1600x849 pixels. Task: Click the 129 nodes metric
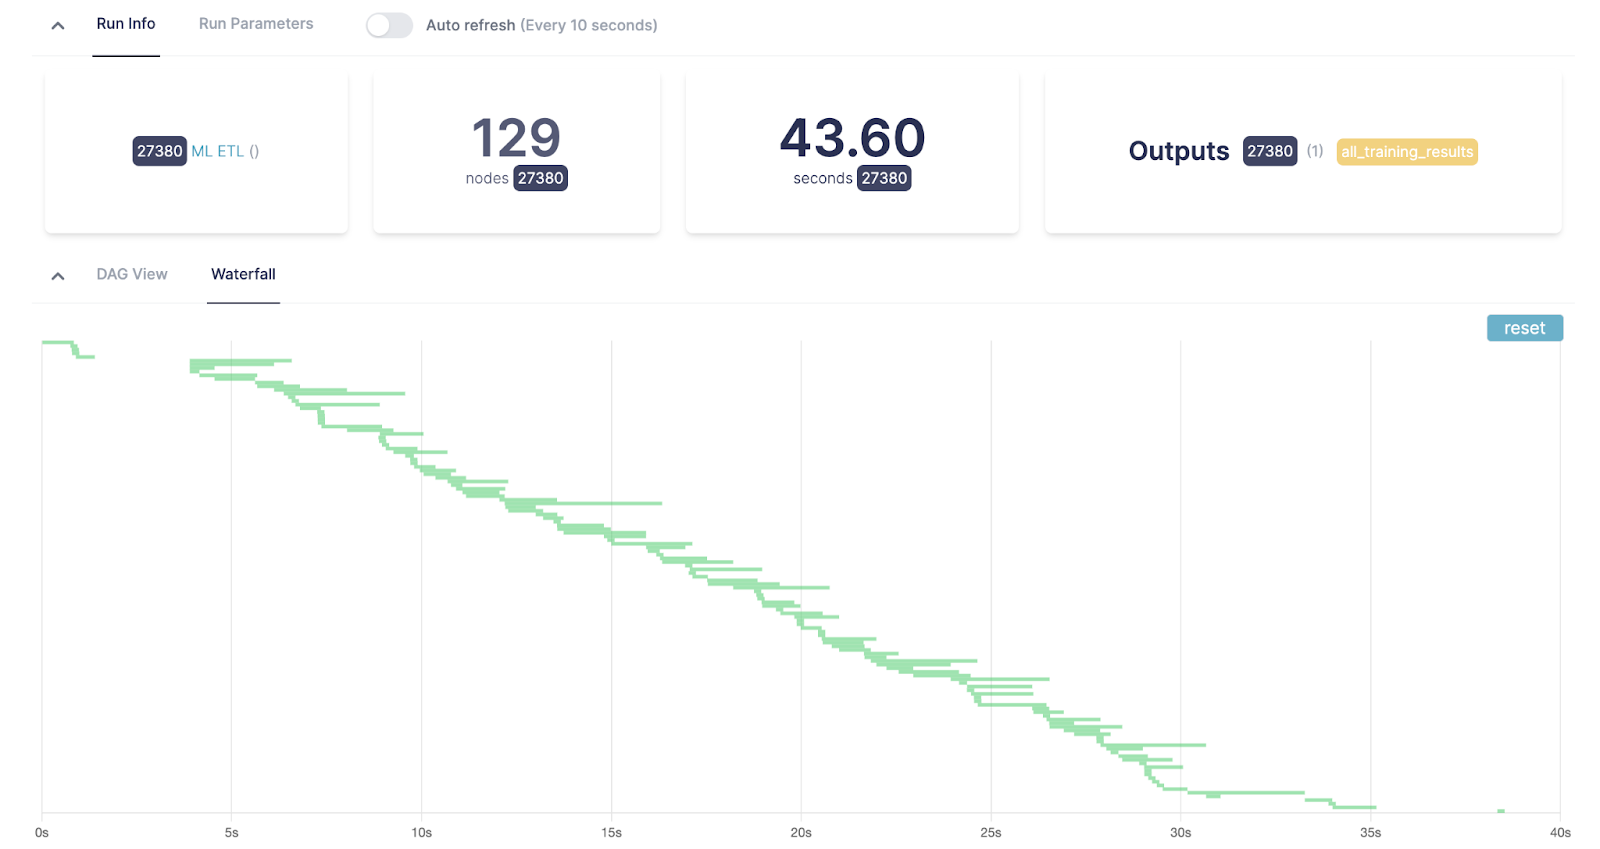pos(516,137)
